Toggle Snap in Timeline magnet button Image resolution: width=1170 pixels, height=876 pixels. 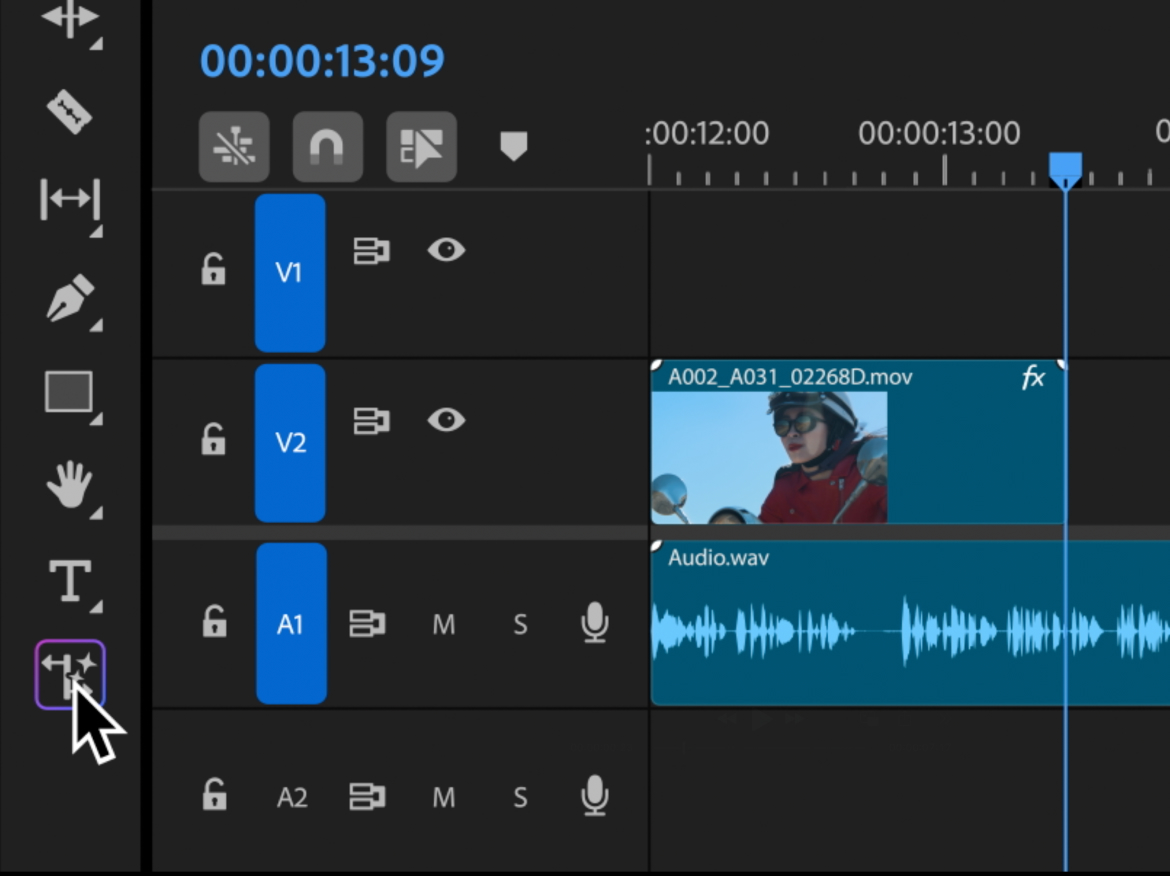pos(327,147)
